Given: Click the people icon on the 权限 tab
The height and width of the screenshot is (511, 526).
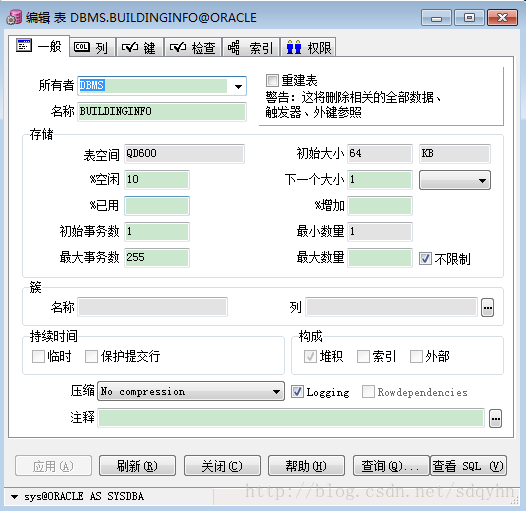Looking at the screenshot, I should pos(294,47).
